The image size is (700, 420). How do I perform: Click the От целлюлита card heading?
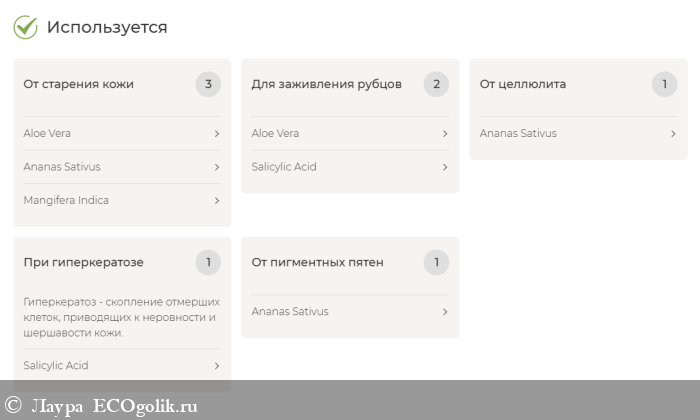[522, 84]
